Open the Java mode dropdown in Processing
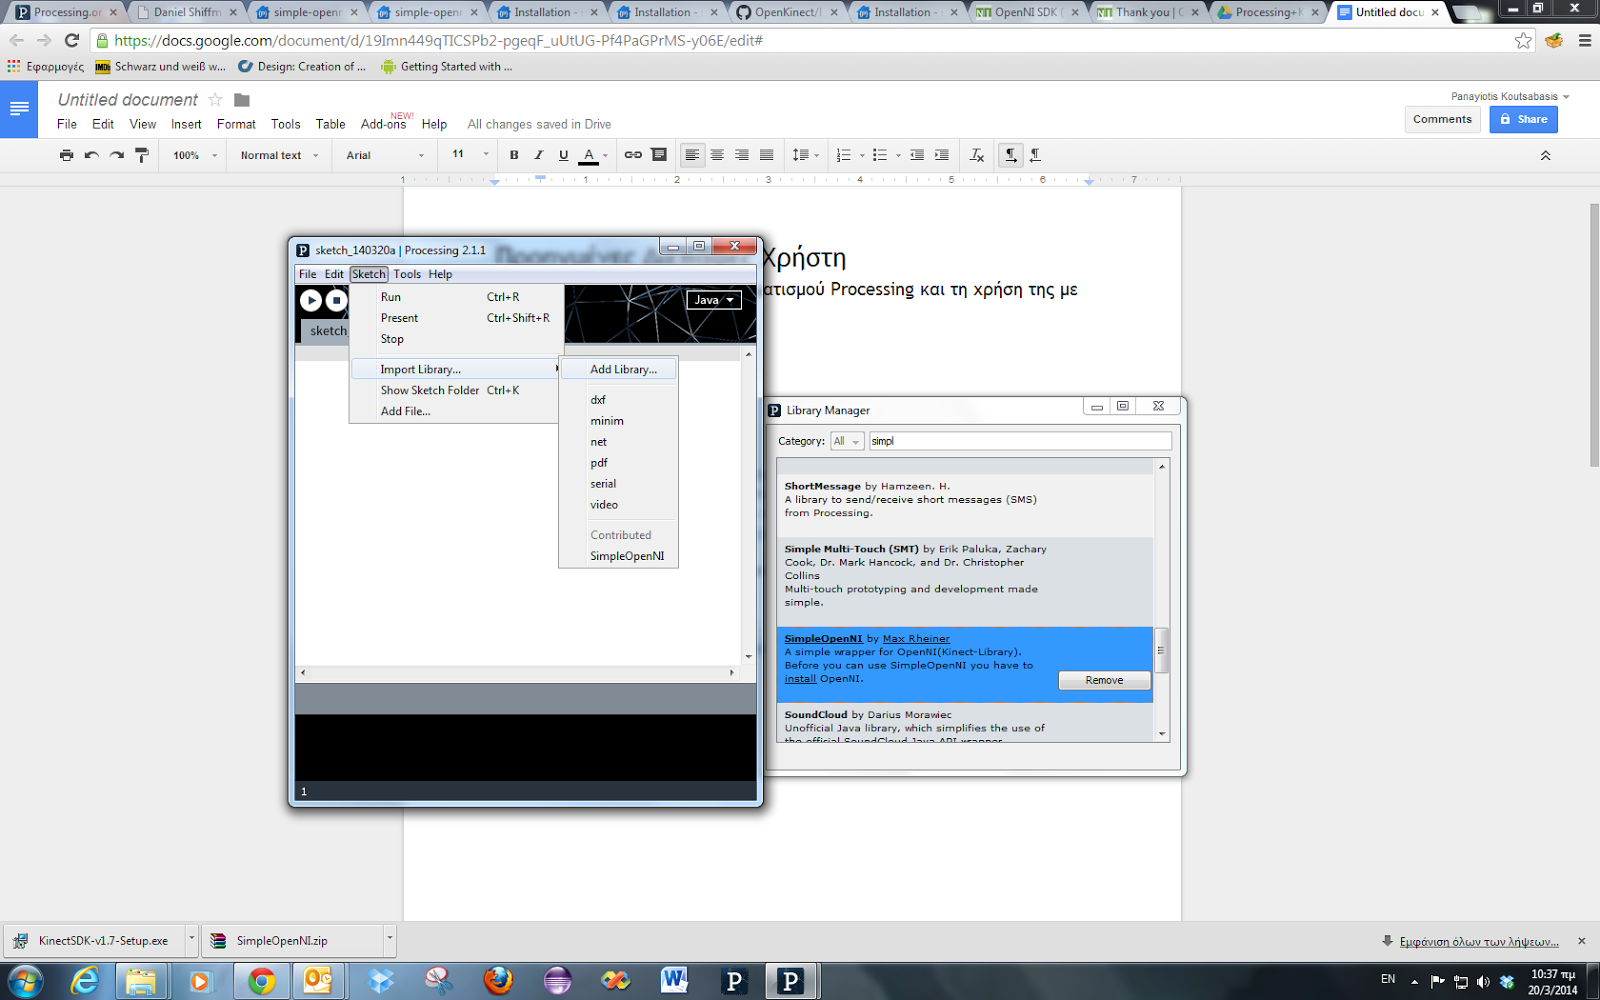The width and height of the screenshot is (1600, 1000). 714,300
